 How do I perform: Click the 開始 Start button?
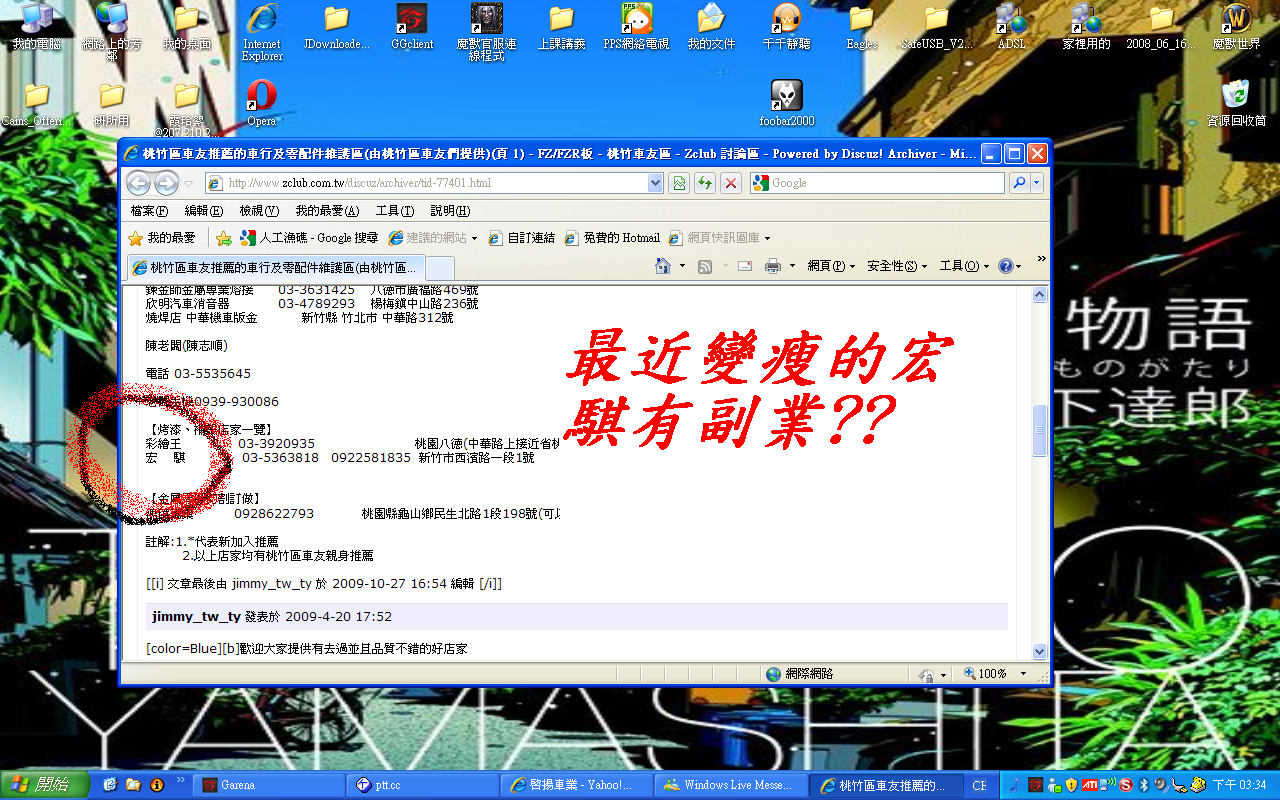[x=45, y=785]
